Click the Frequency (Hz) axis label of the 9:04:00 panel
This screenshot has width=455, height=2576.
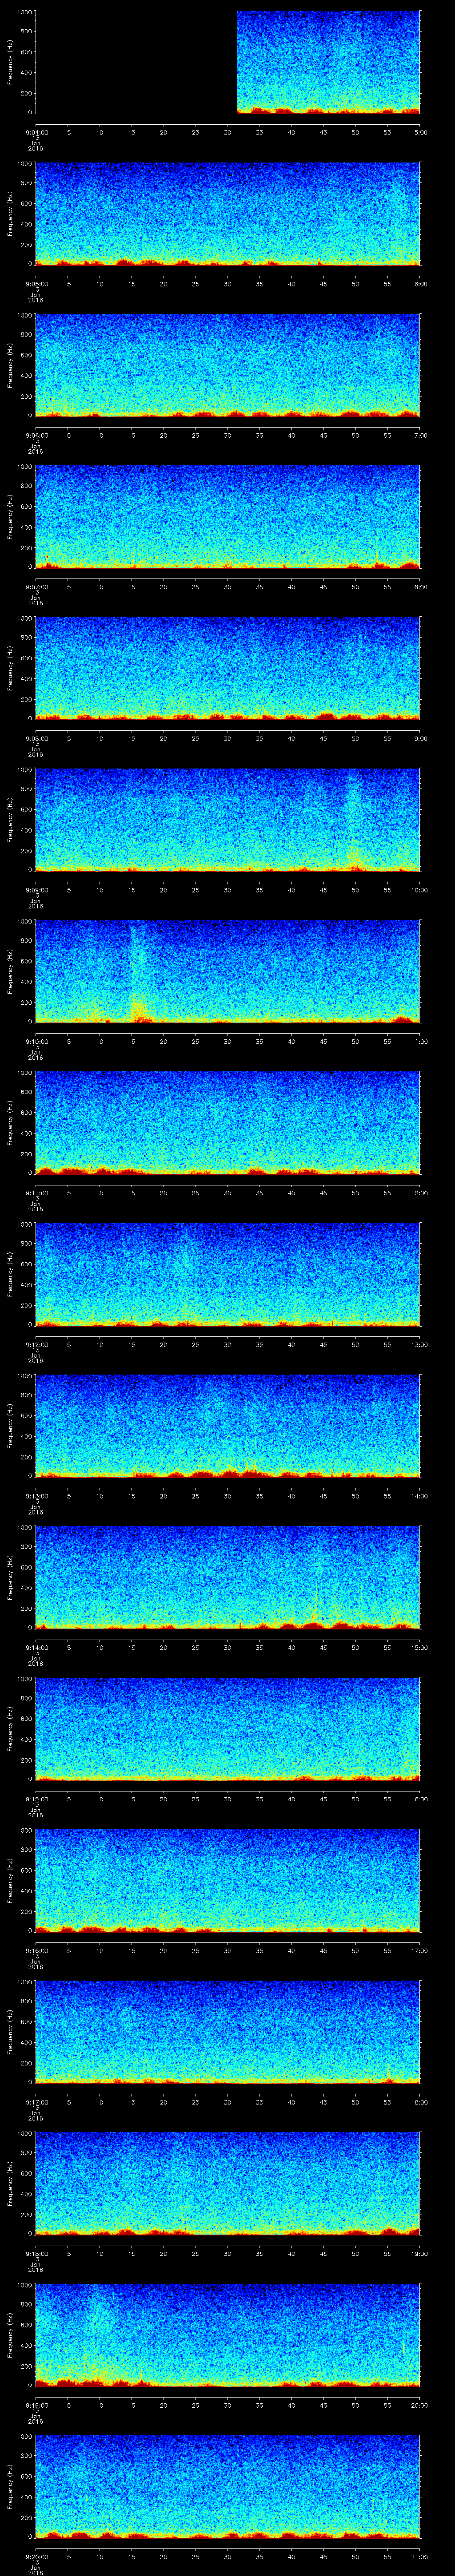point(10,62)
